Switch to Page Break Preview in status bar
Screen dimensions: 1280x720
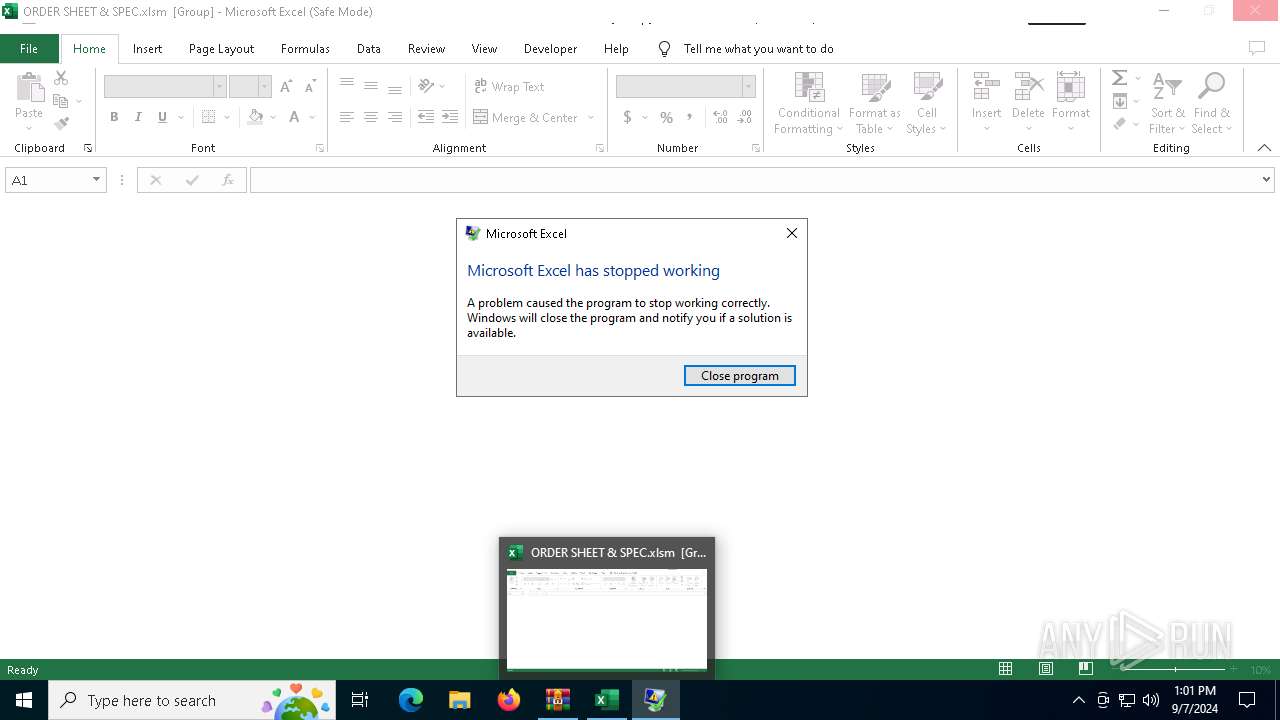click(x=1086, y=669)
